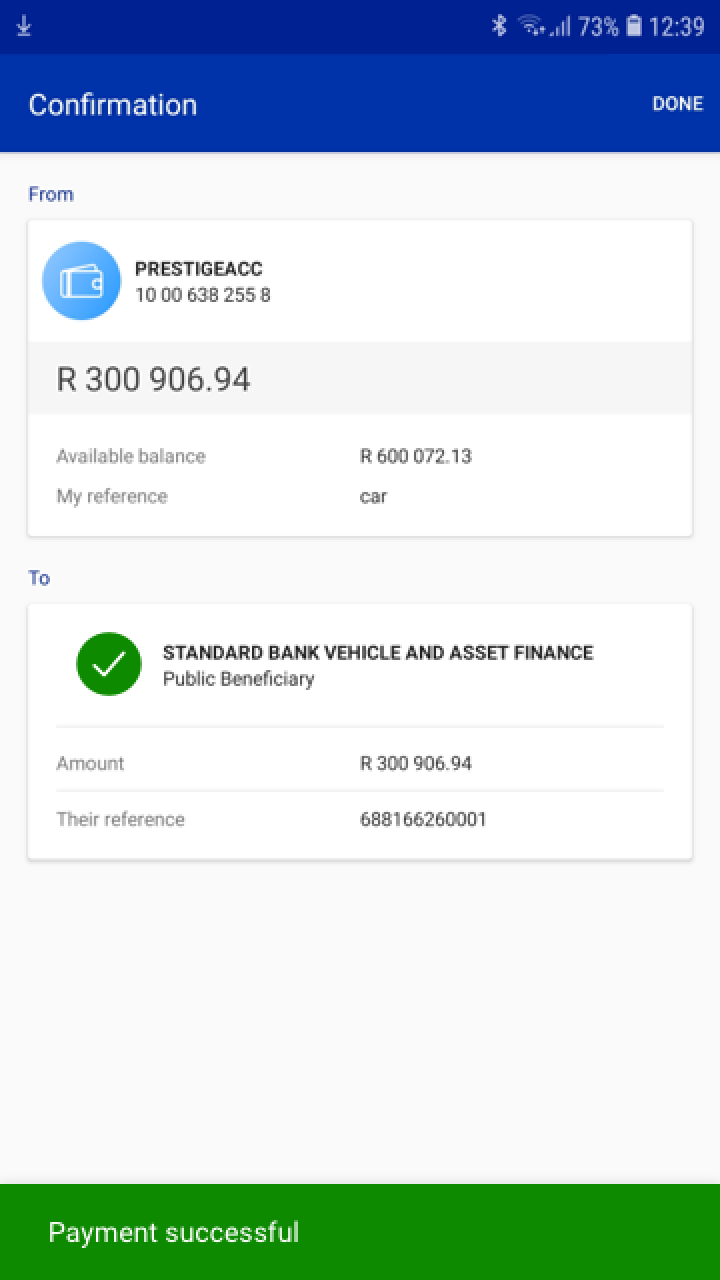Tap the large R 300 906.94 amount

[153, 379]
